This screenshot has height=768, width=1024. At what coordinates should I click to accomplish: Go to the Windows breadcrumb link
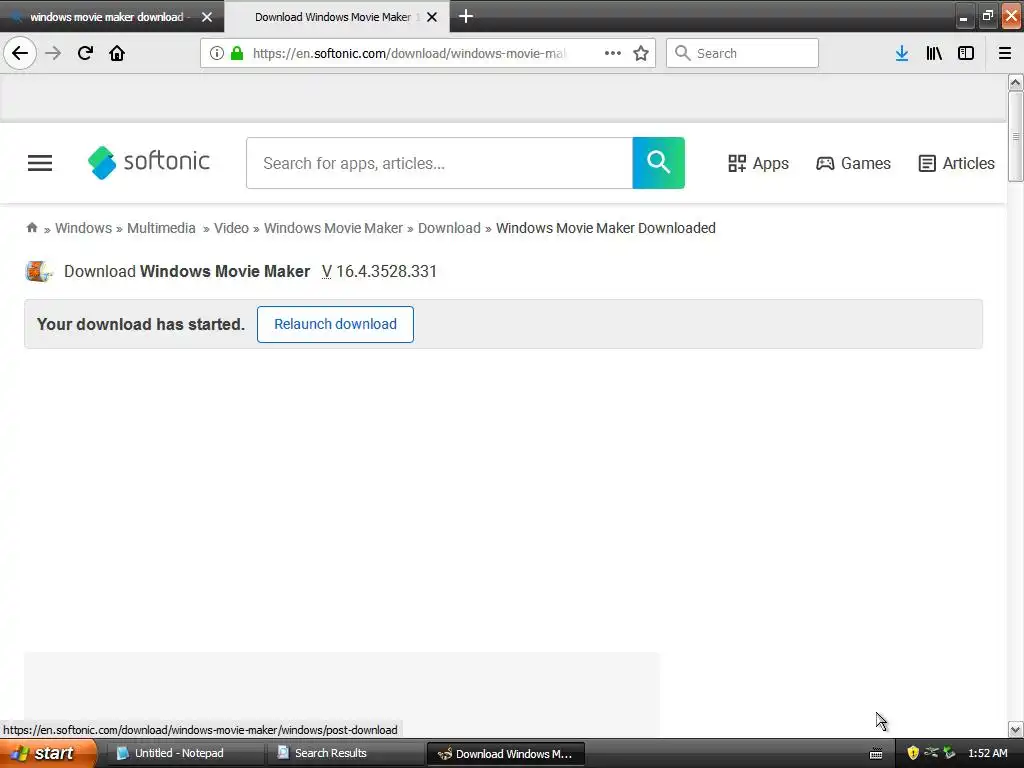[x=83, y=228]
